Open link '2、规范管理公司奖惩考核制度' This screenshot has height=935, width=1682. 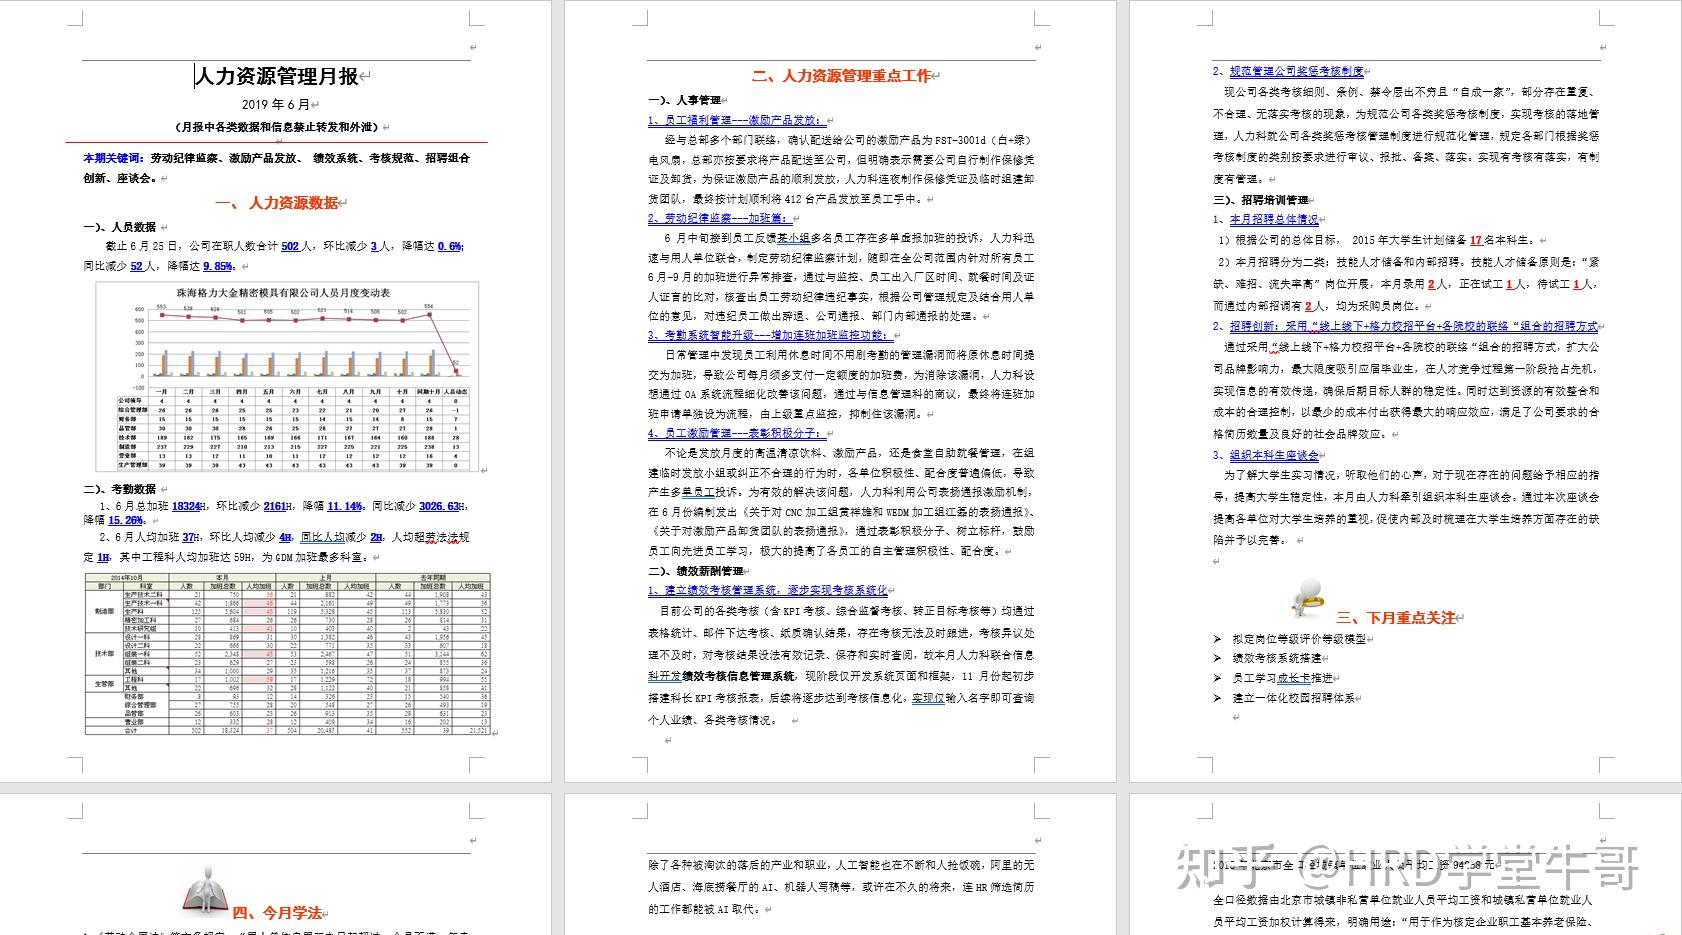click(1287, 71)
